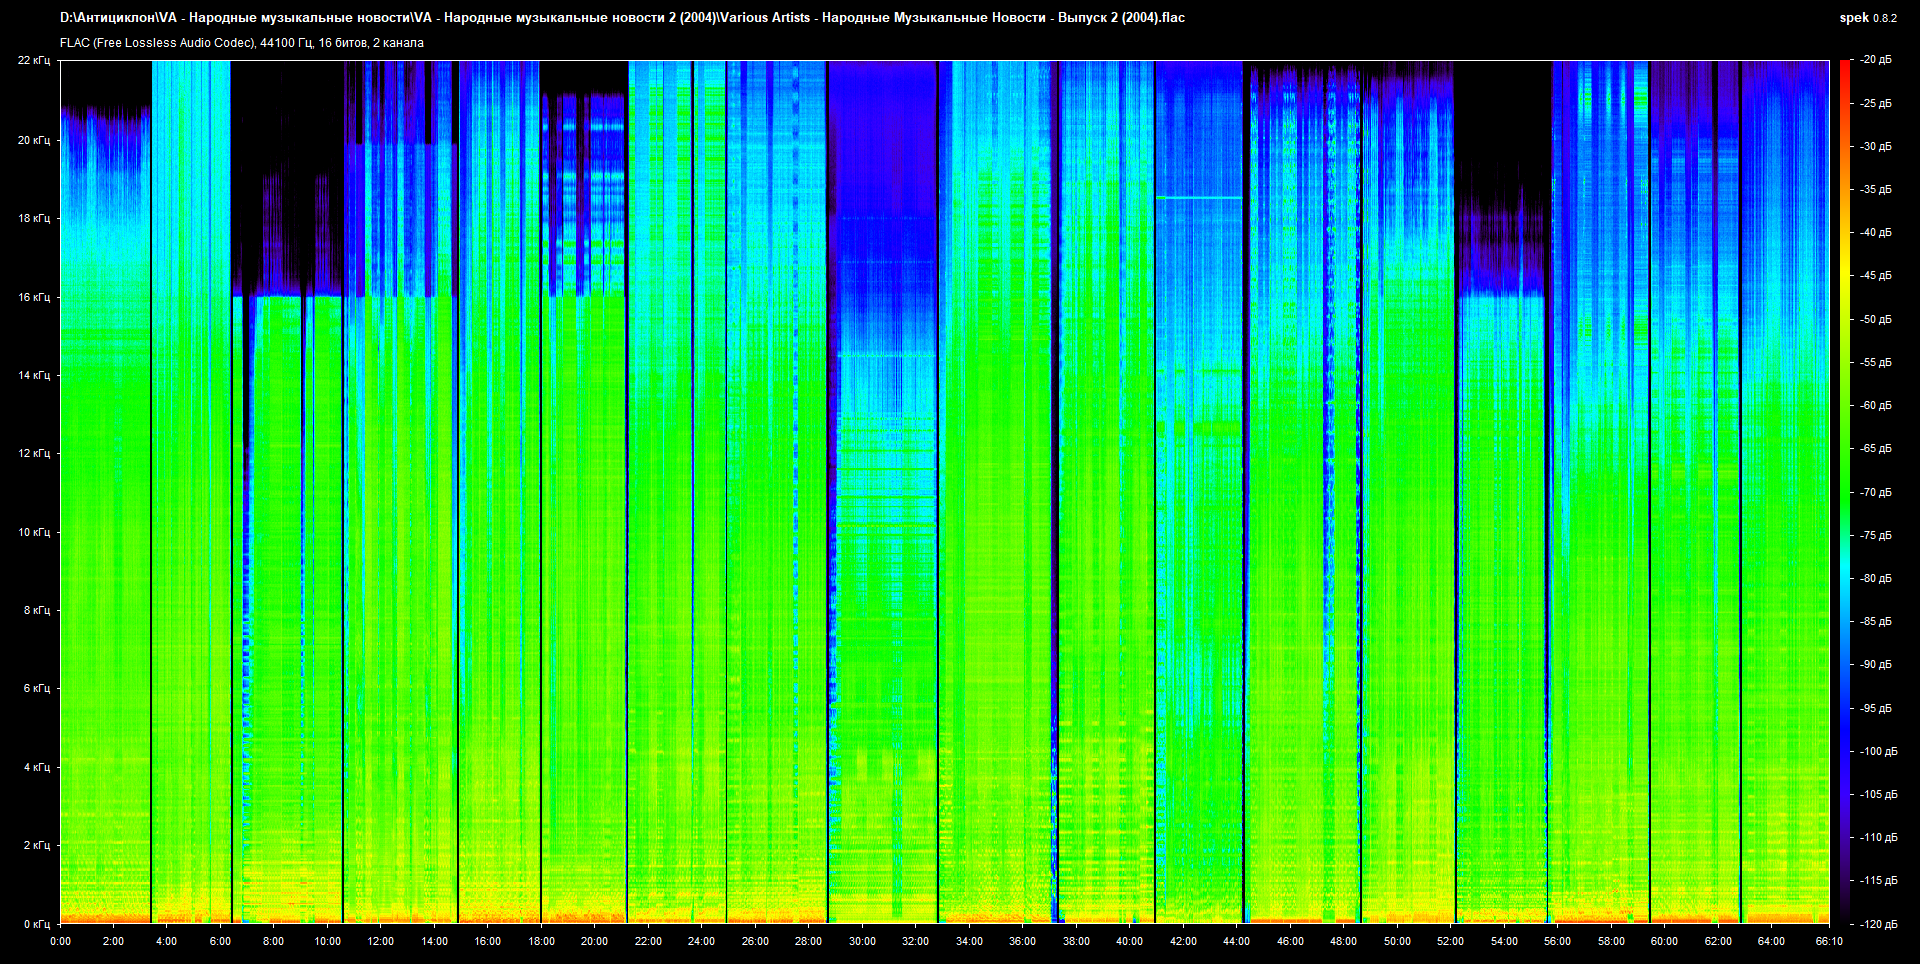Select the 10:00 time marker
The height and width of the screenshot is (964, 1920).
pyautogui.click(x=327, y=941)
